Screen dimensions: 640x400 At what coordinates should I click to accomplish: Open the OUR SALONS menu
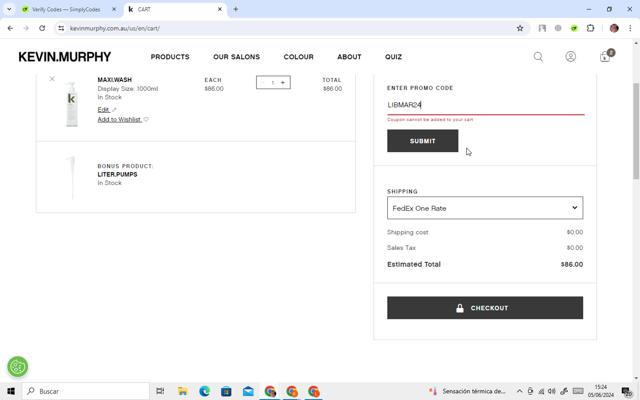click(236, 57)
